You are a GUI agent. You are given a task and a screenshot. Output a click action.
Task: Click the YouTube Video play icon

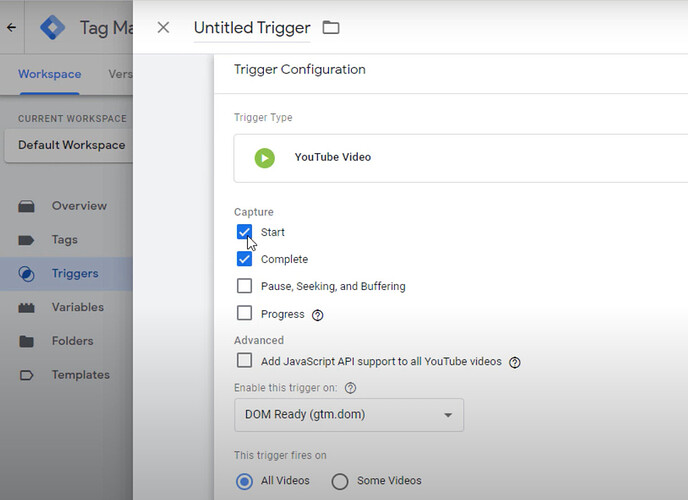(265, 158)
